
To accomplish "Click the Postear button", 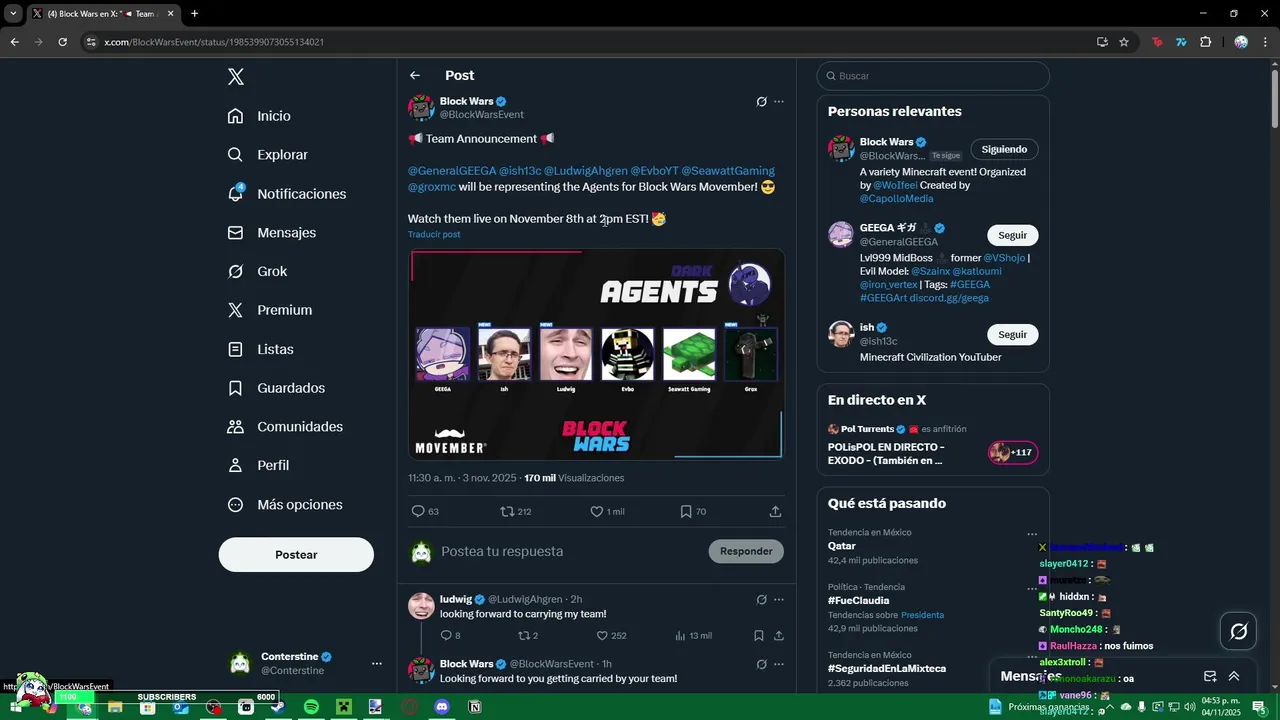I will (296, 554).
